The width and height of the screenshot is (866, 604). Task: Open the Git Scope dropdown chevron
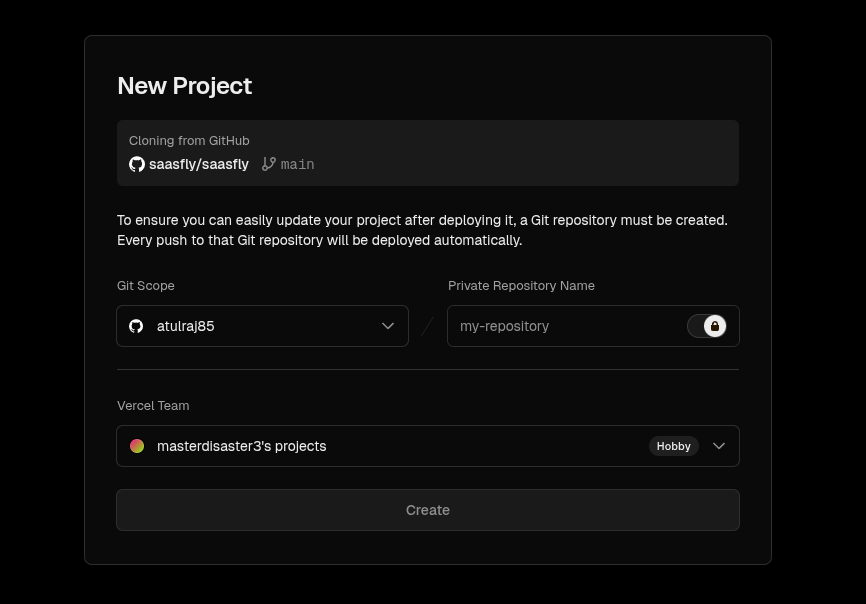[388, 326]
